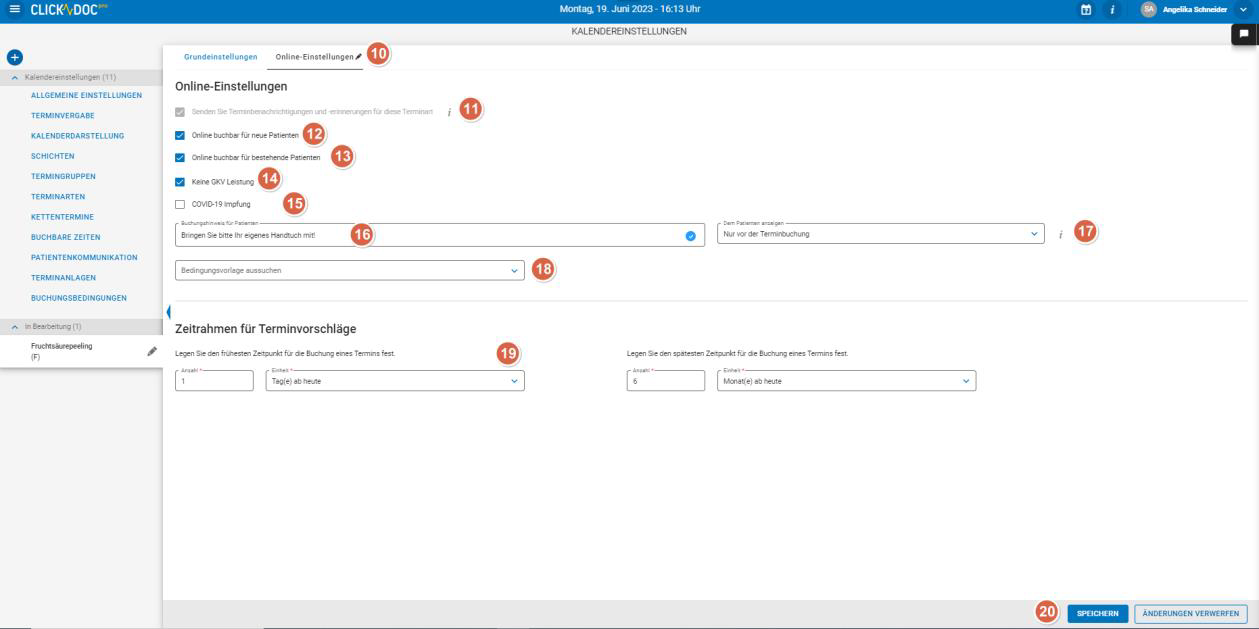Open the Monat(e) ab heute dropdown
Viewport: 1259px width, 629px height.
845,381
